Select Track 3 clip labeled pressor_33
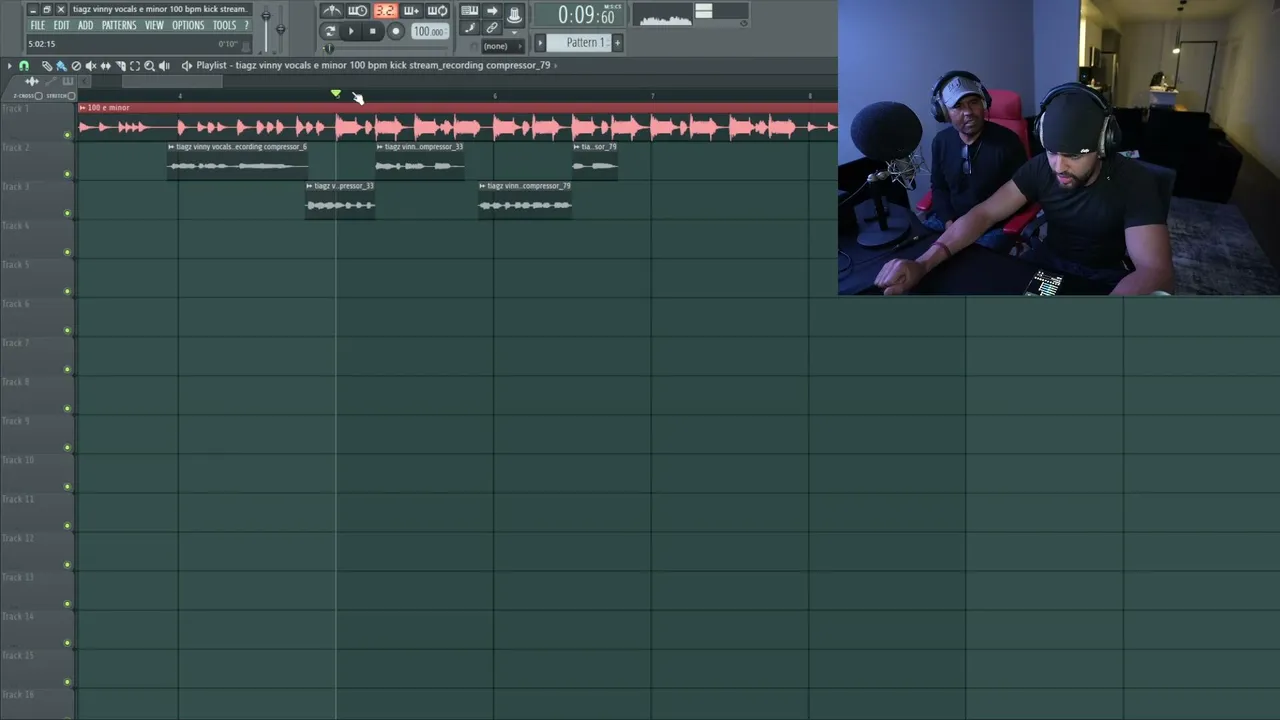This screenshot has height=720, width=1280. (340, 199)
